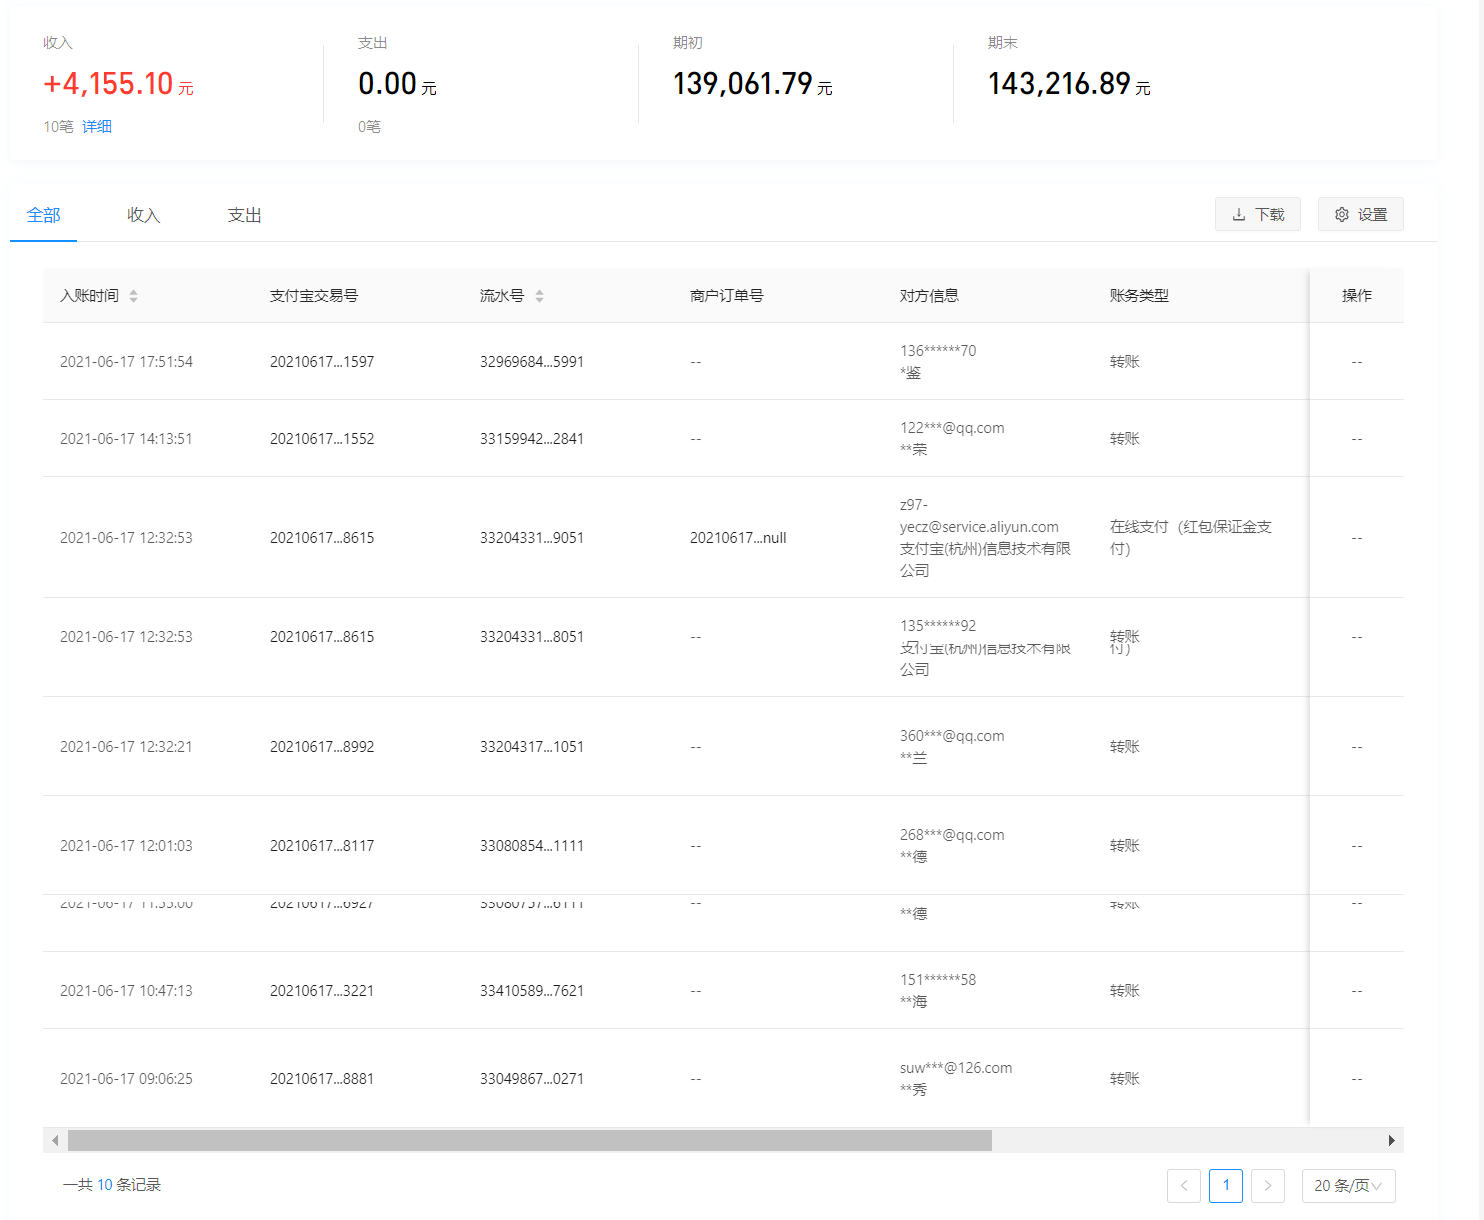
Task: Click the horizontal scrollbar thumb
Action: [529, 1141]
